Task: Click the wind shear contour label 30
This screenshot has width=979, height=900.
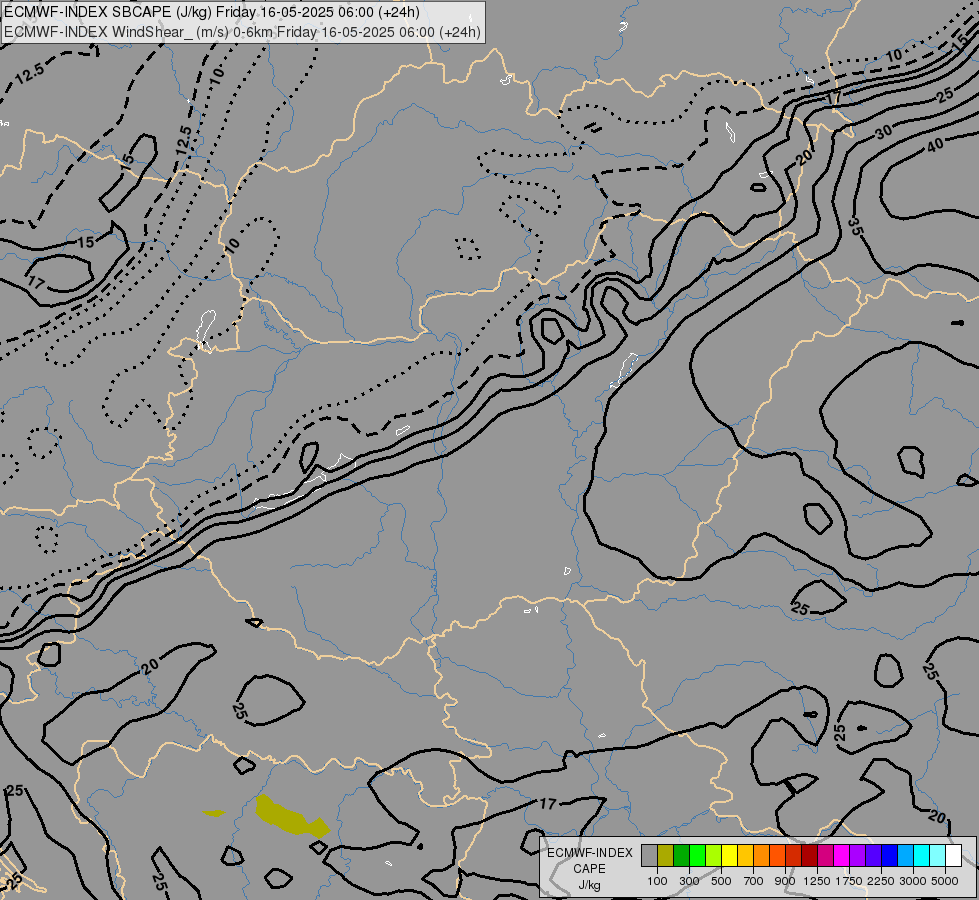Action: (x=883, y=132)
